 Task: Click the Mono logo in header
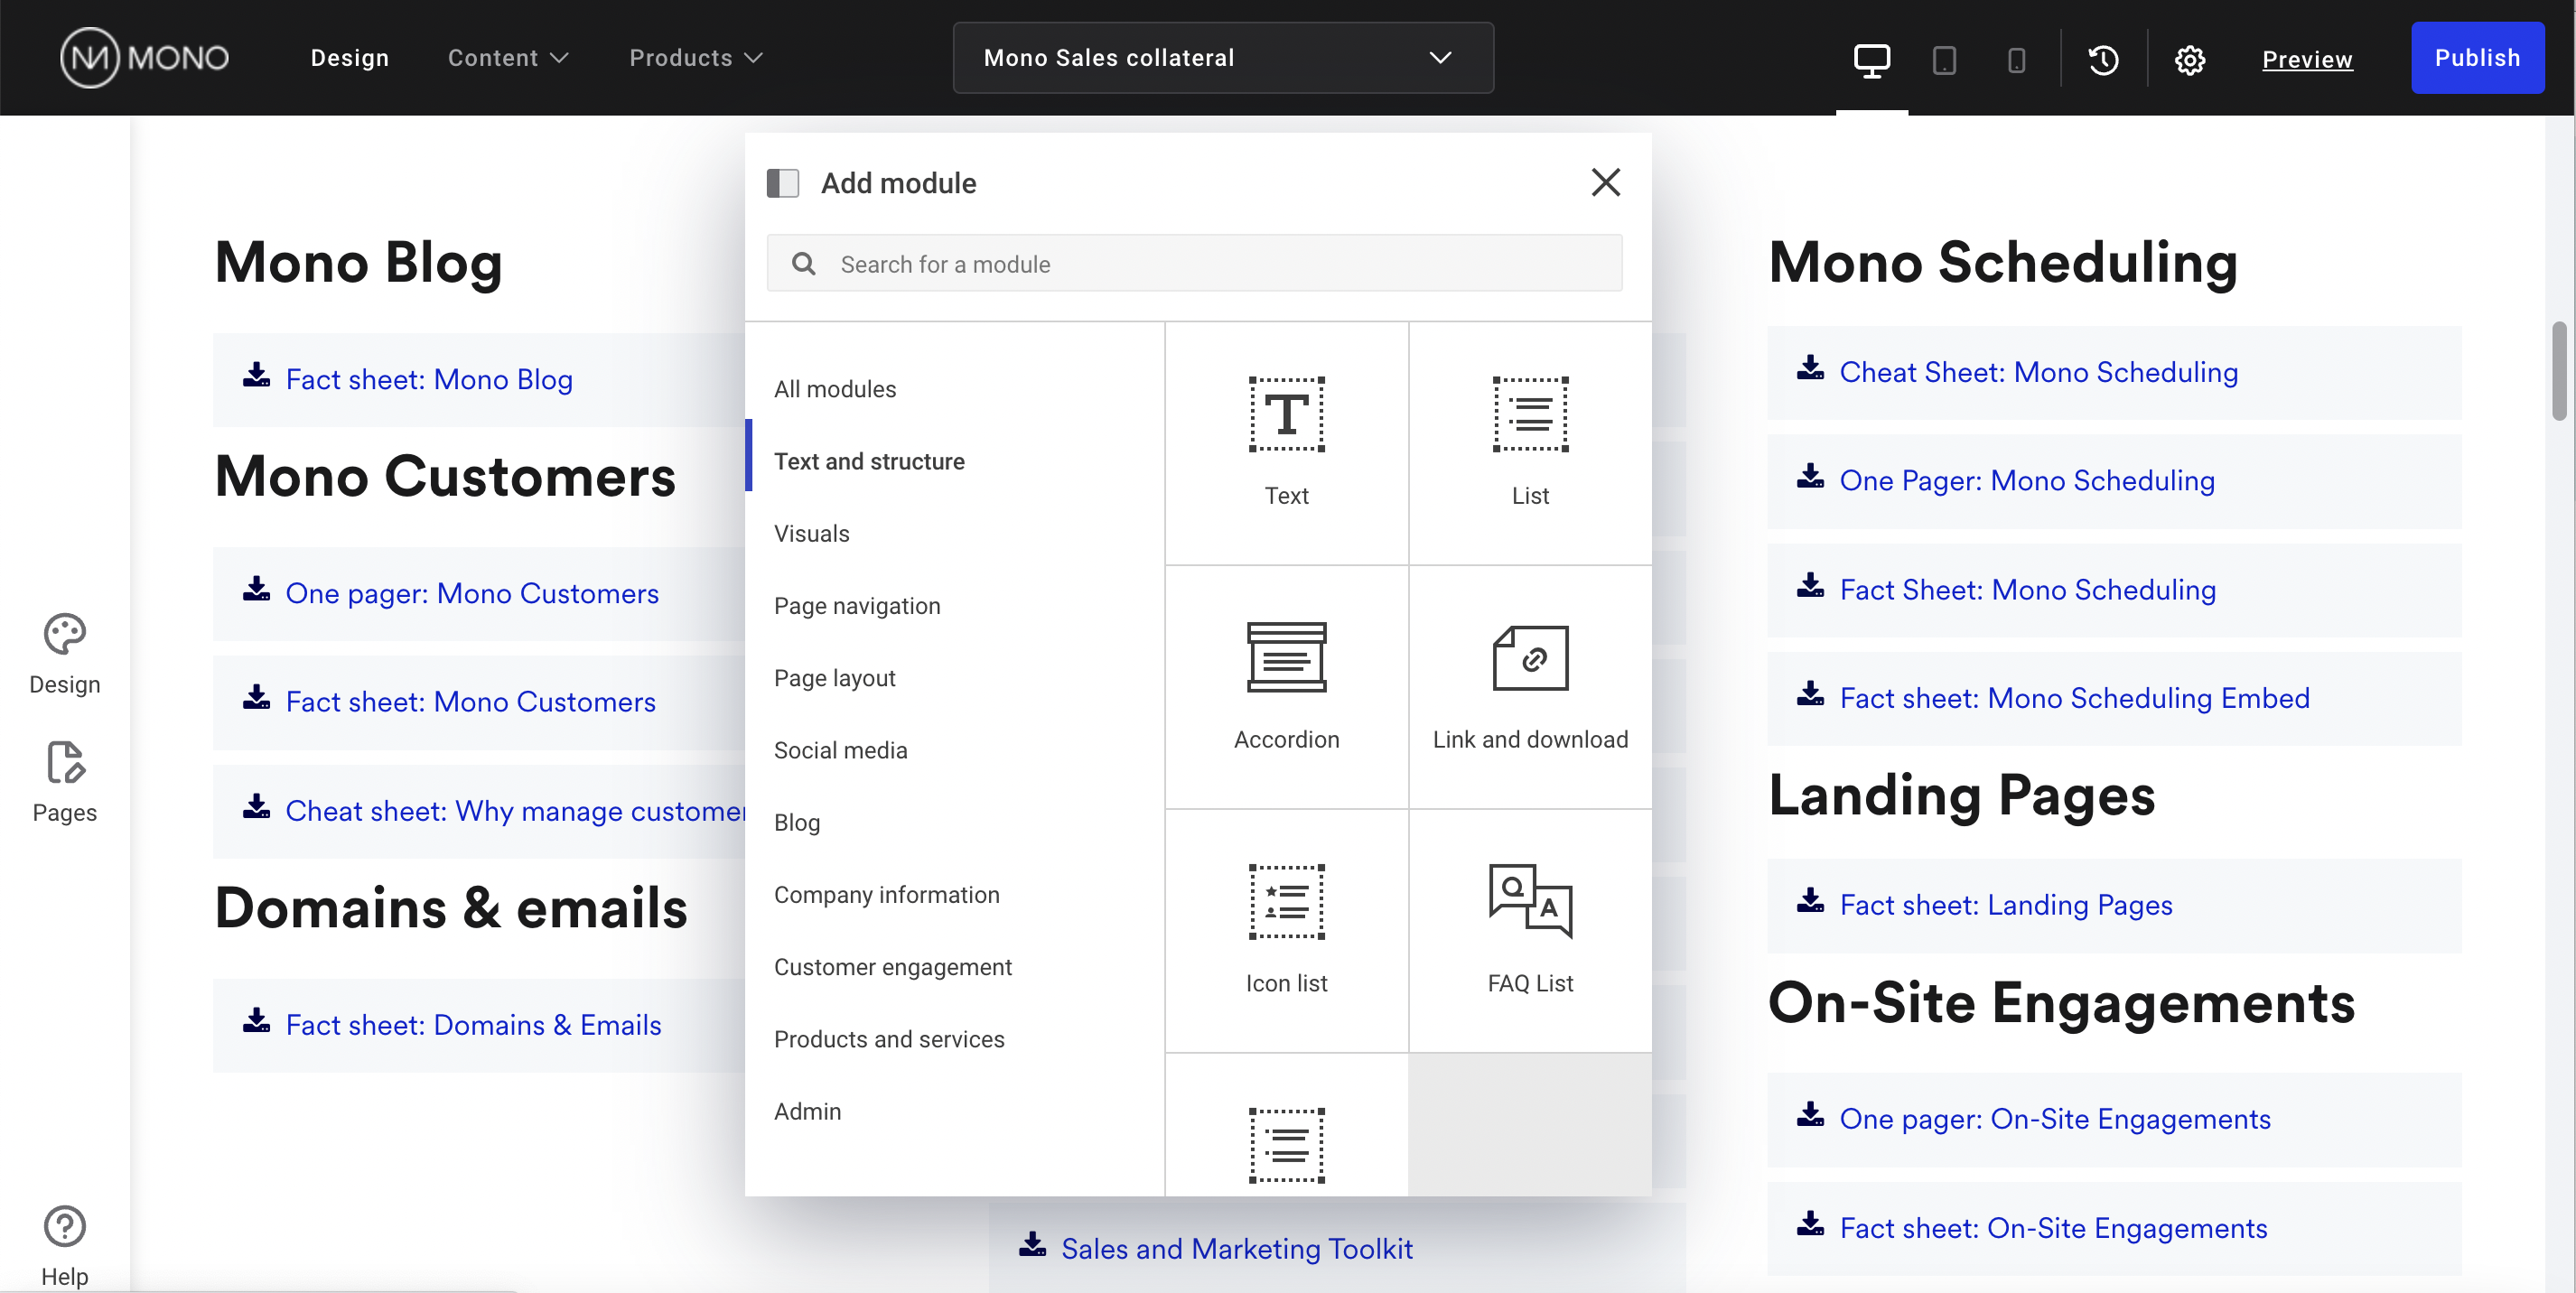point(145,58)
